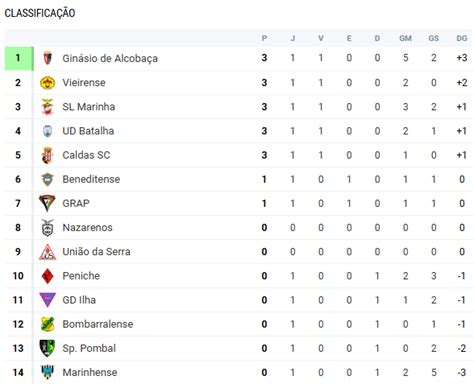Click the Nazarenos club crest
Viewport: 474px width, 384px height.
[47, 228]
